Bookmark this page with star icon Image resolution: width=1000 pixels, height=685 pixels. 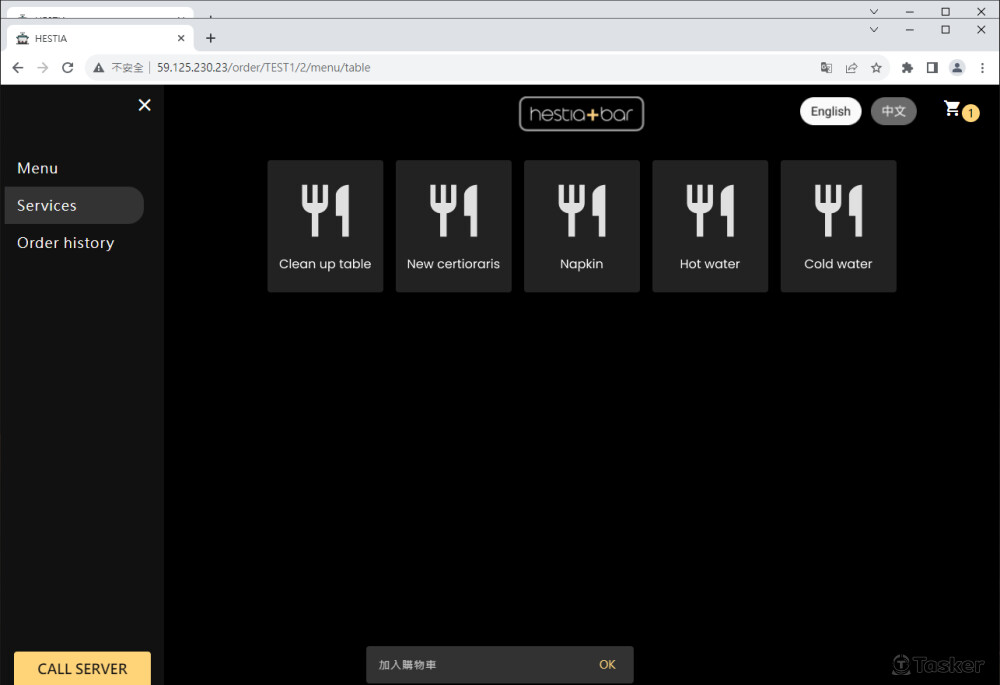[x=876, y=68]
